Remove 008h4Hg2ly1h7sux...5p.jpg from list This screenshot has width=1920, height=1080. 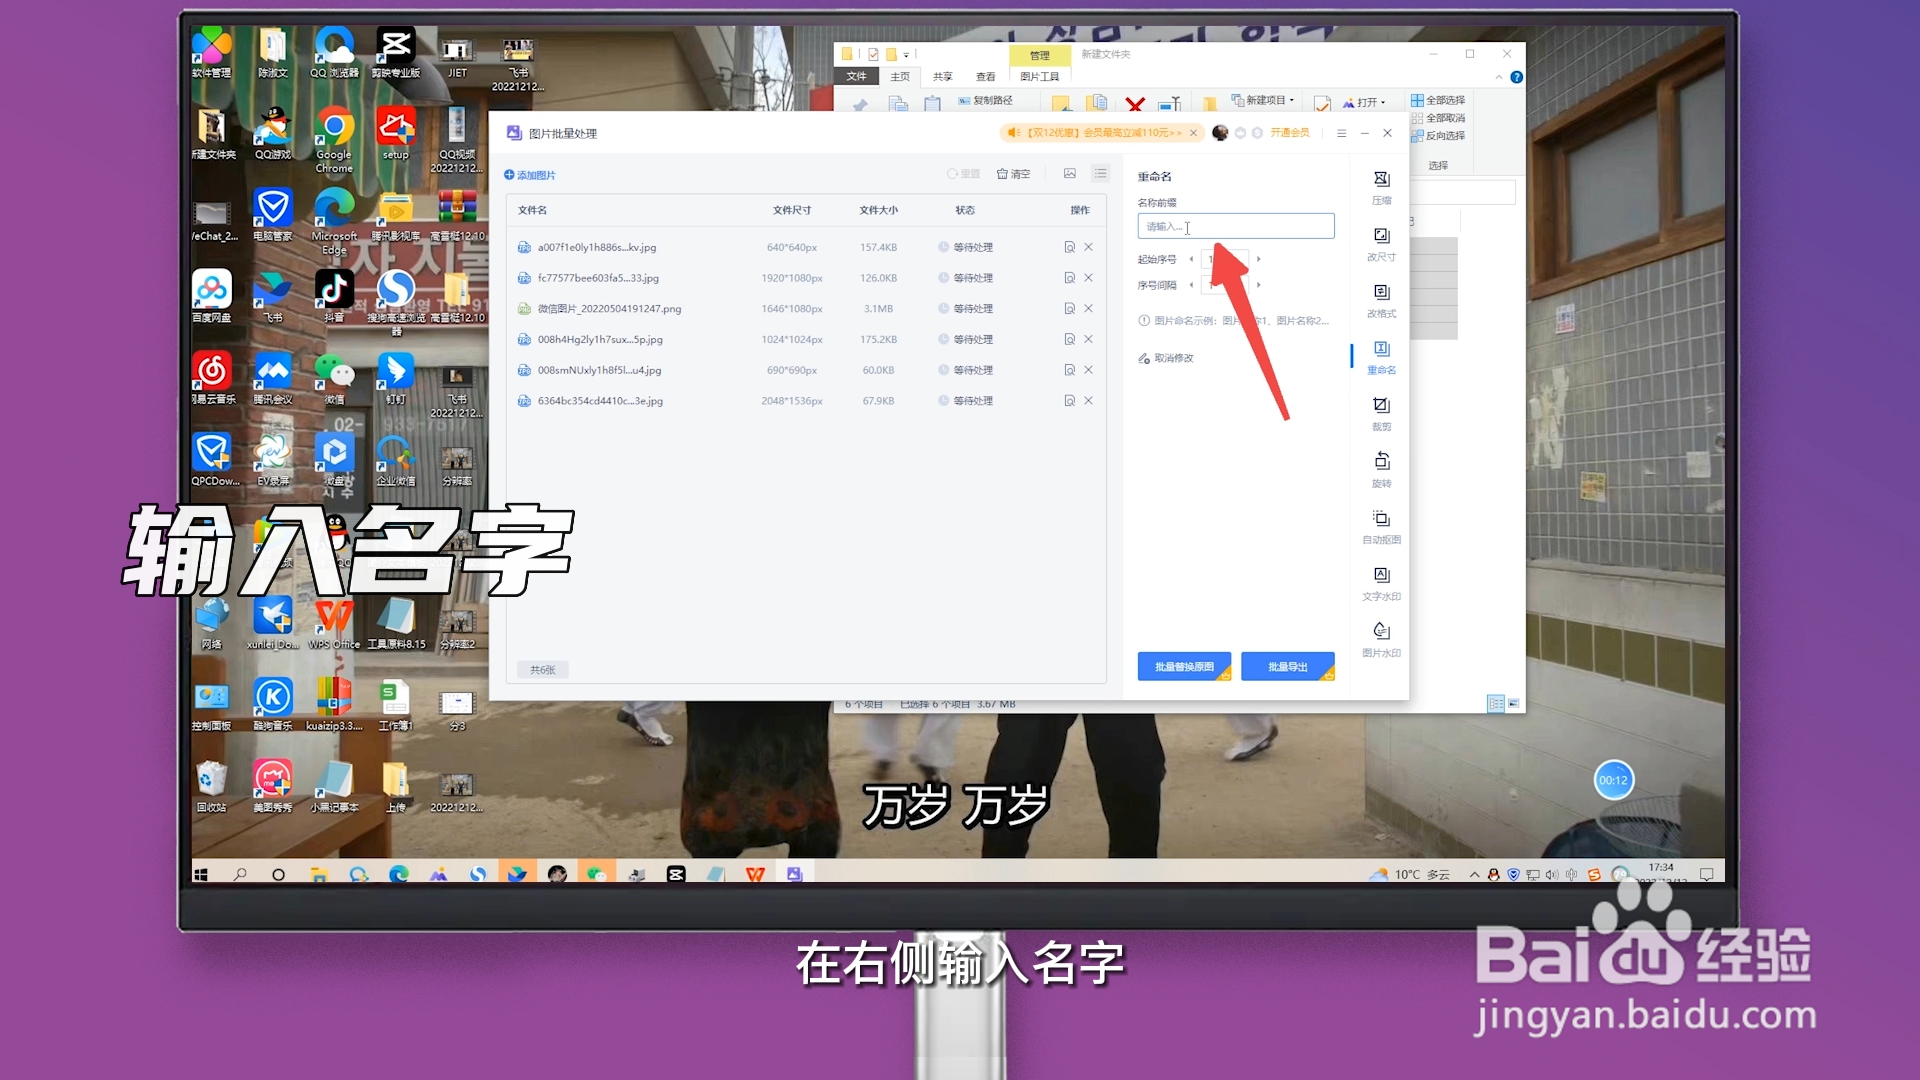pyautogui.click(x=1088, y=340)
